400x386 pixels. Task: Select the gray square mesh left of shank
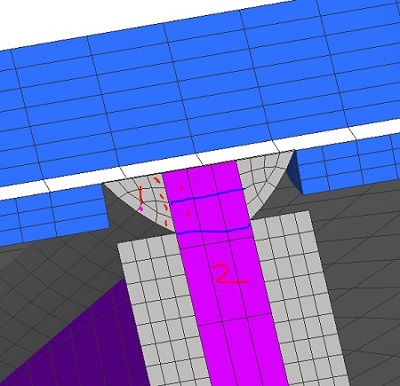point(157,310)
